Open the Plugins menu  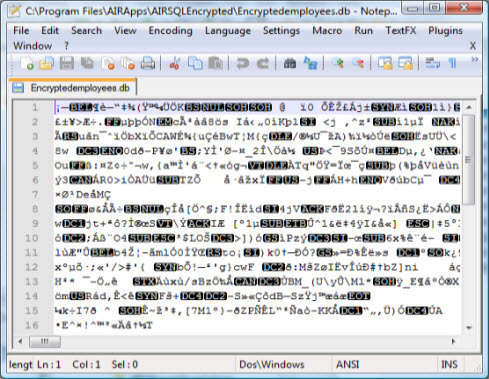click(x=445, y=31)
